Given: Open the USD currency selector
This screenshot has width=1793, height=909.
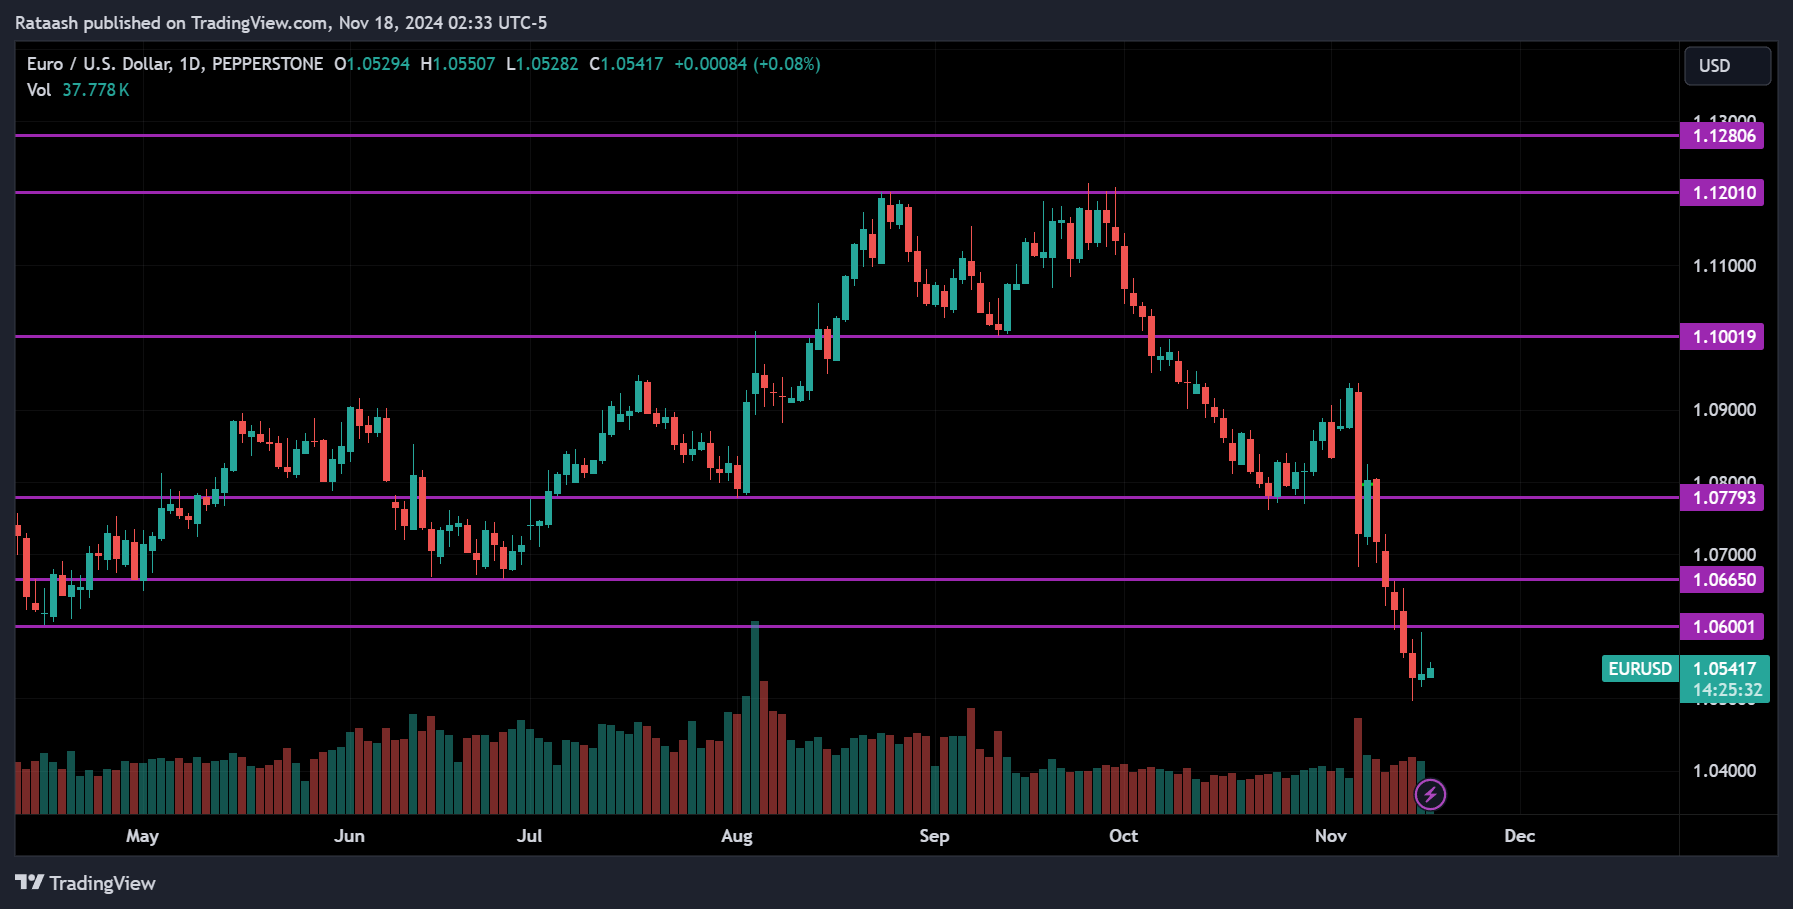Looking at the screenshot, I should click(1727, 66).
